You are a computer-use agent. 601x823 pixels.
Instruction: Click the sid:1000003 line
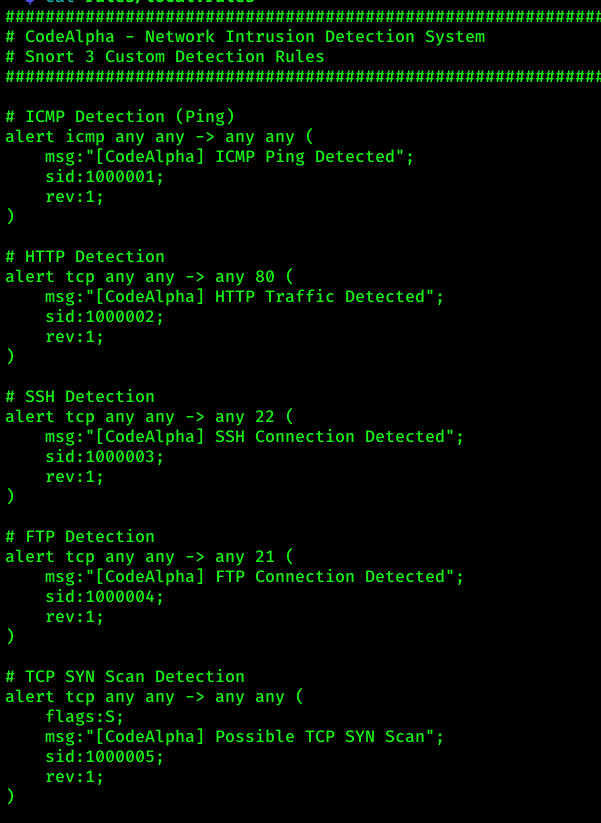pyautogui.click(x=105, y=457)
